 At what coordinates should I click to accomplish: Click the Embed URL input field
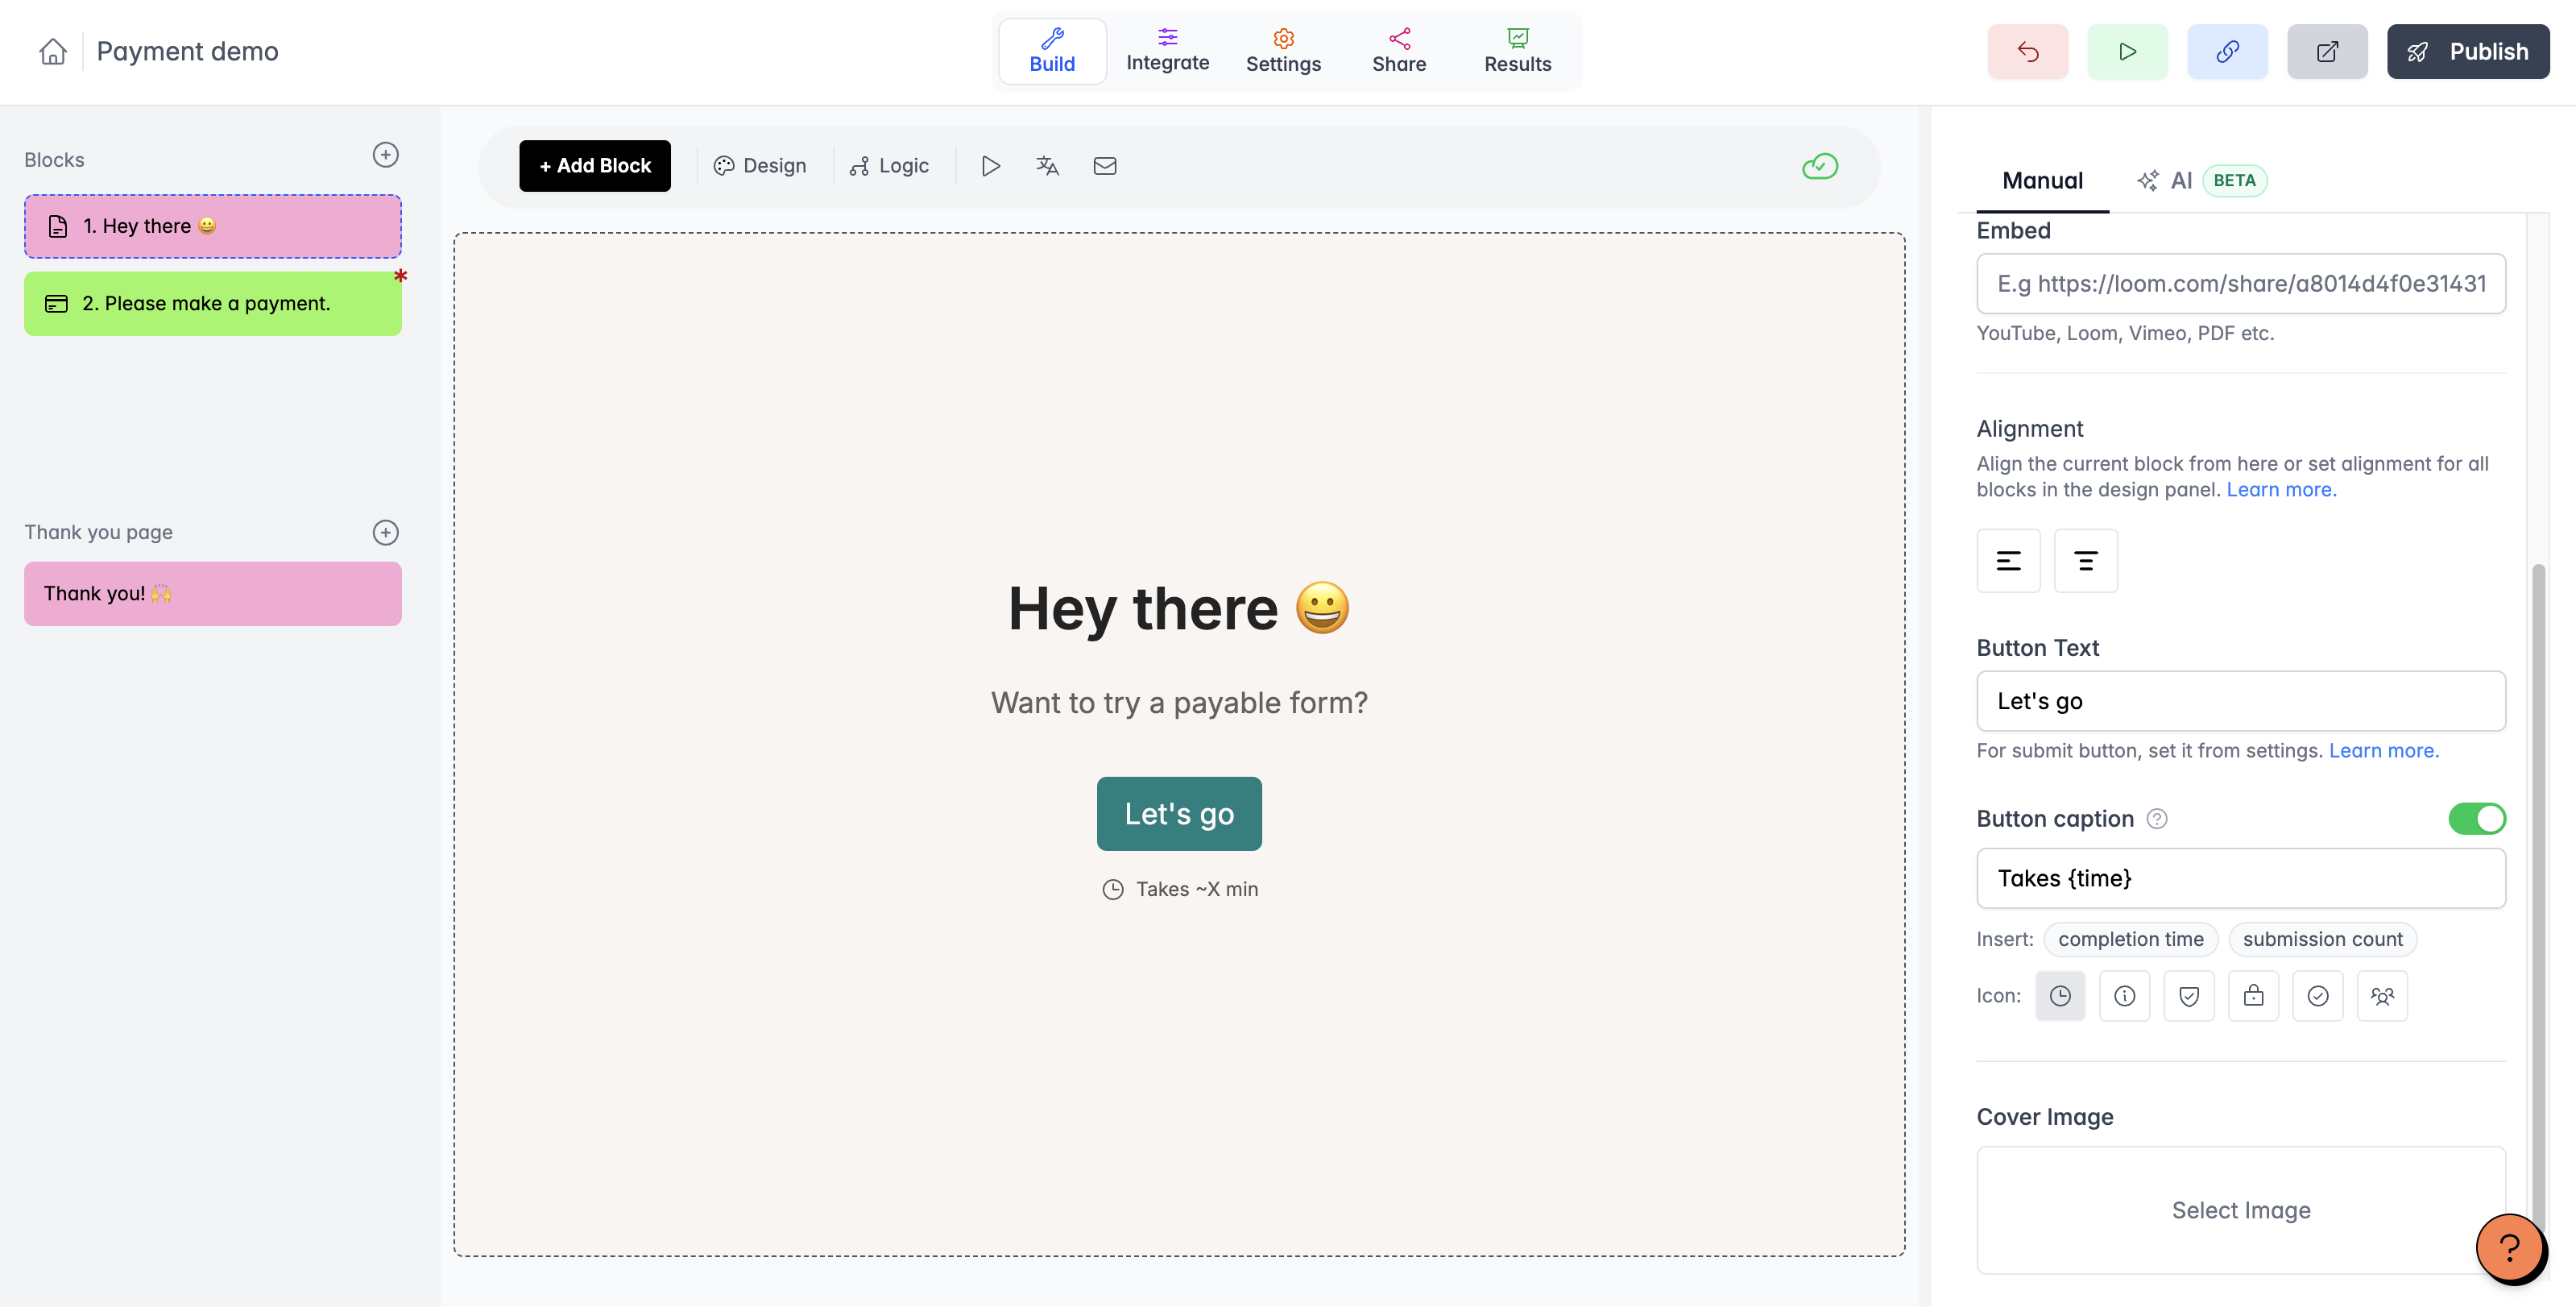click(2240, 284)
